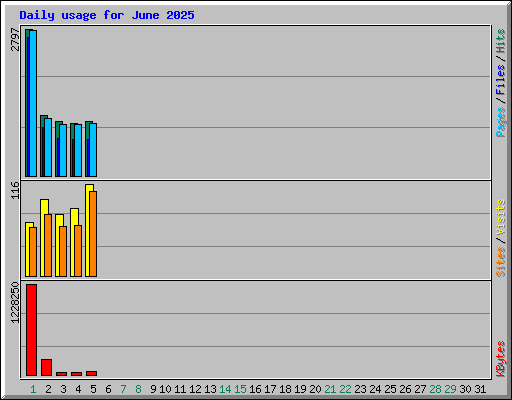Click day 27 on the date axis
This screenshot has height=400, width=512.
pyautogui.click(x=420, y=389)
